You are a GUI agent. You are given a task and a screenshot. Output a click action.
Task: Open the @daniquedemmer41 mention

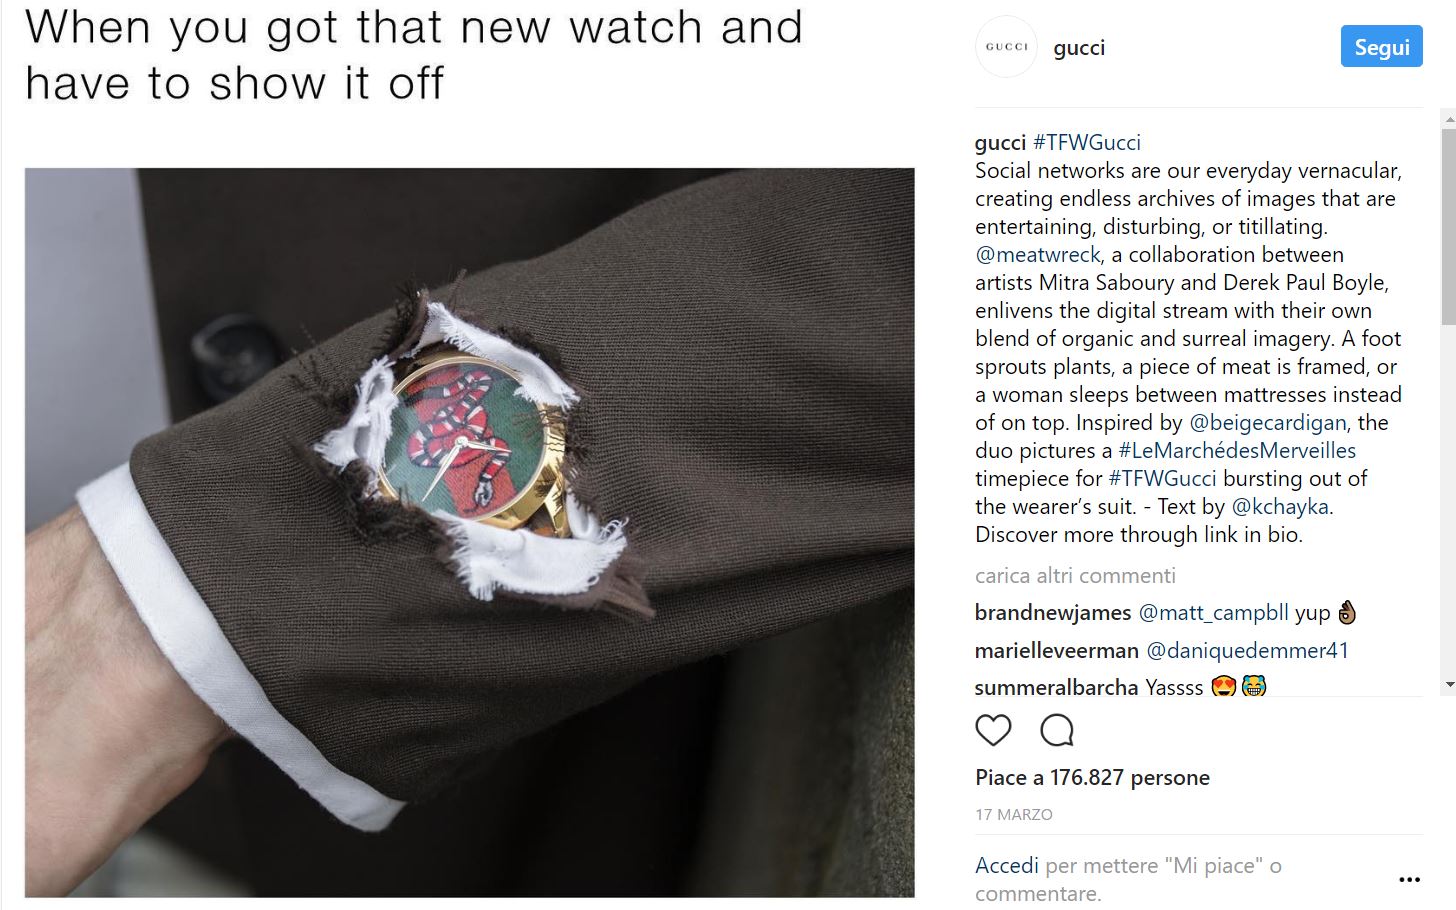tap(1247, 650)
